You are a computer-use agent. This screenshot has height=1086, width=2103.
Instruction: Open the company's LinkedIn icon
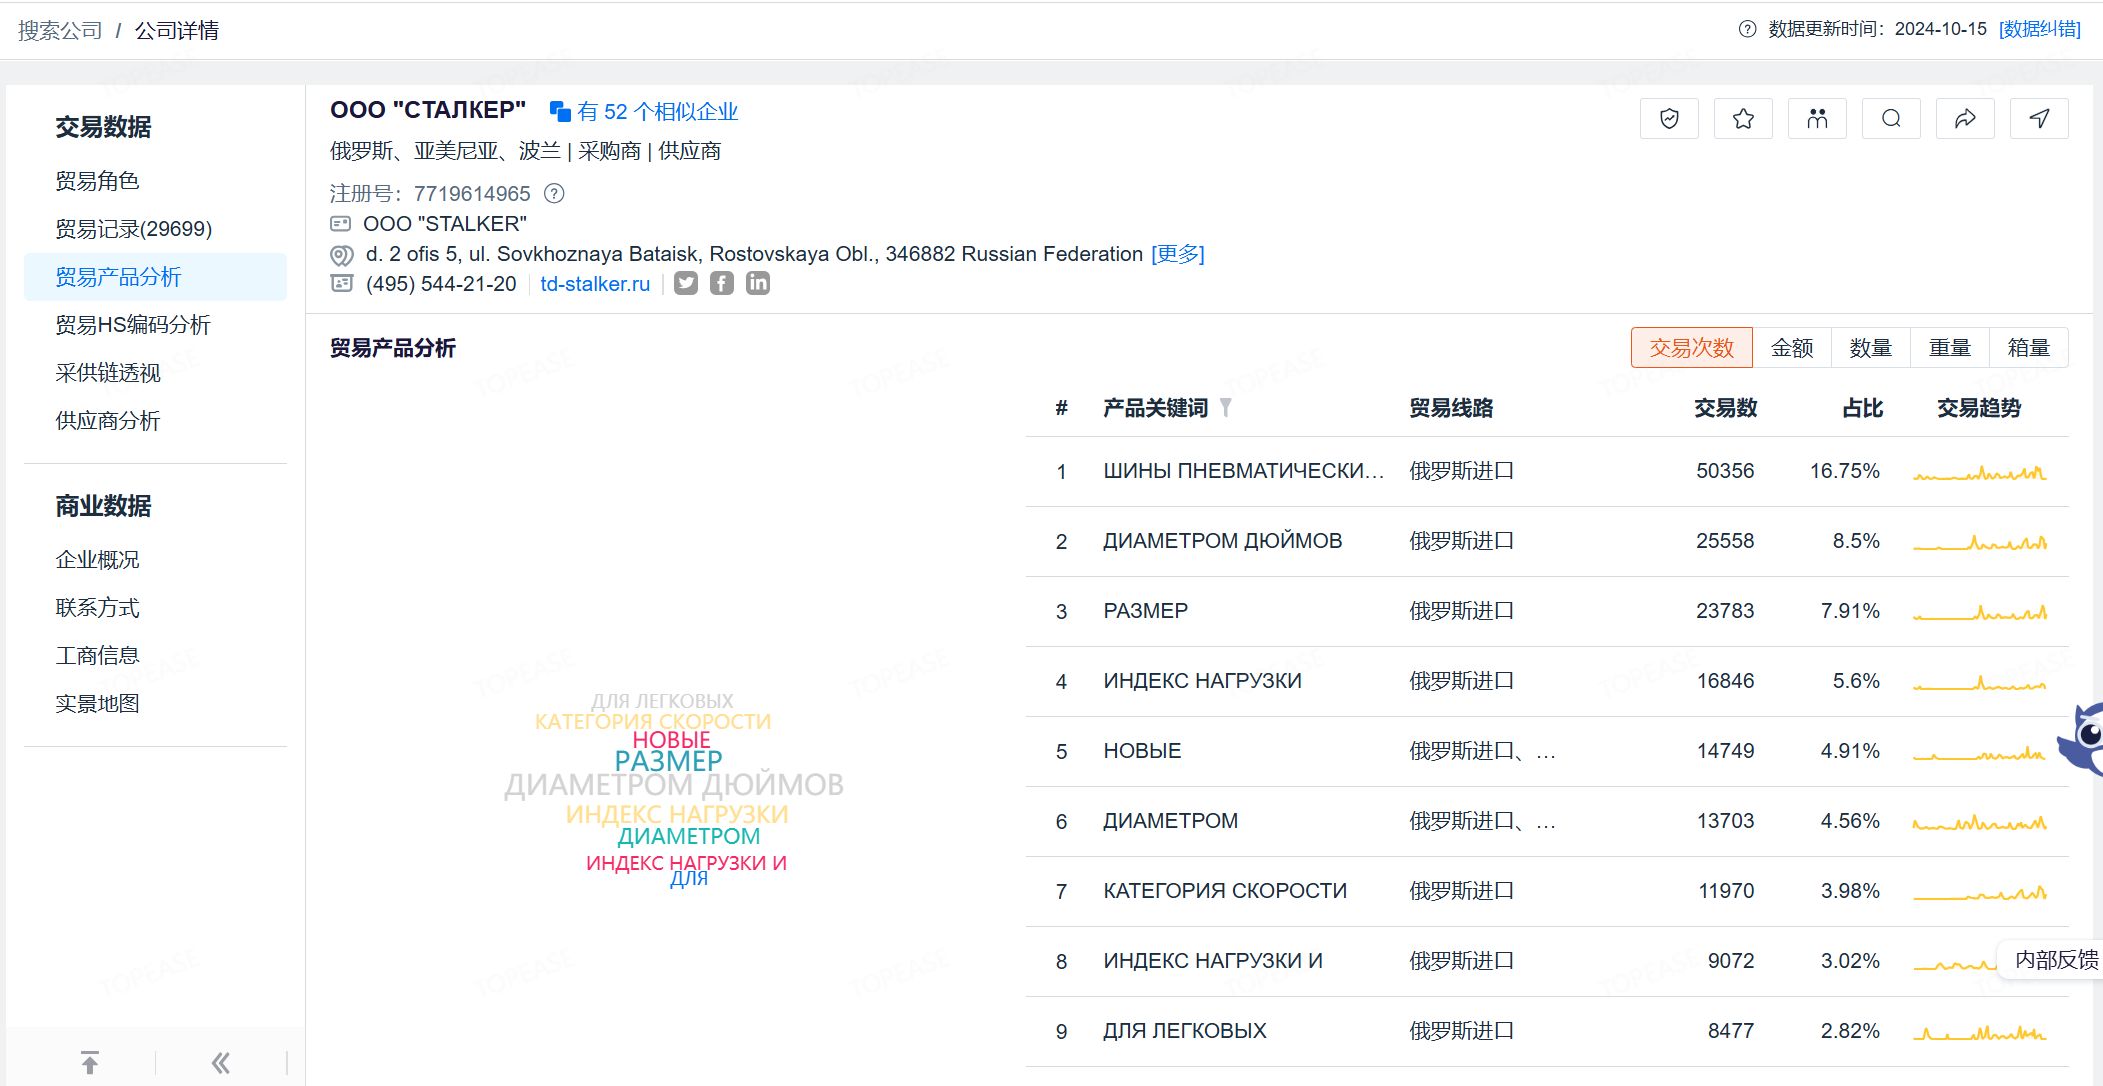(x=757, y=283)
